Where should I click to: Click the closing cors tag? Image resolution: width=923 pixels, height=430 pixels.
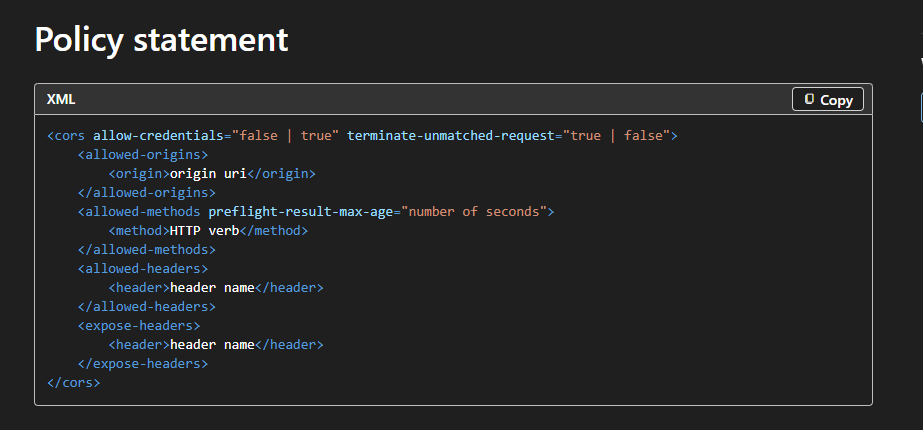tap(74, 382)
